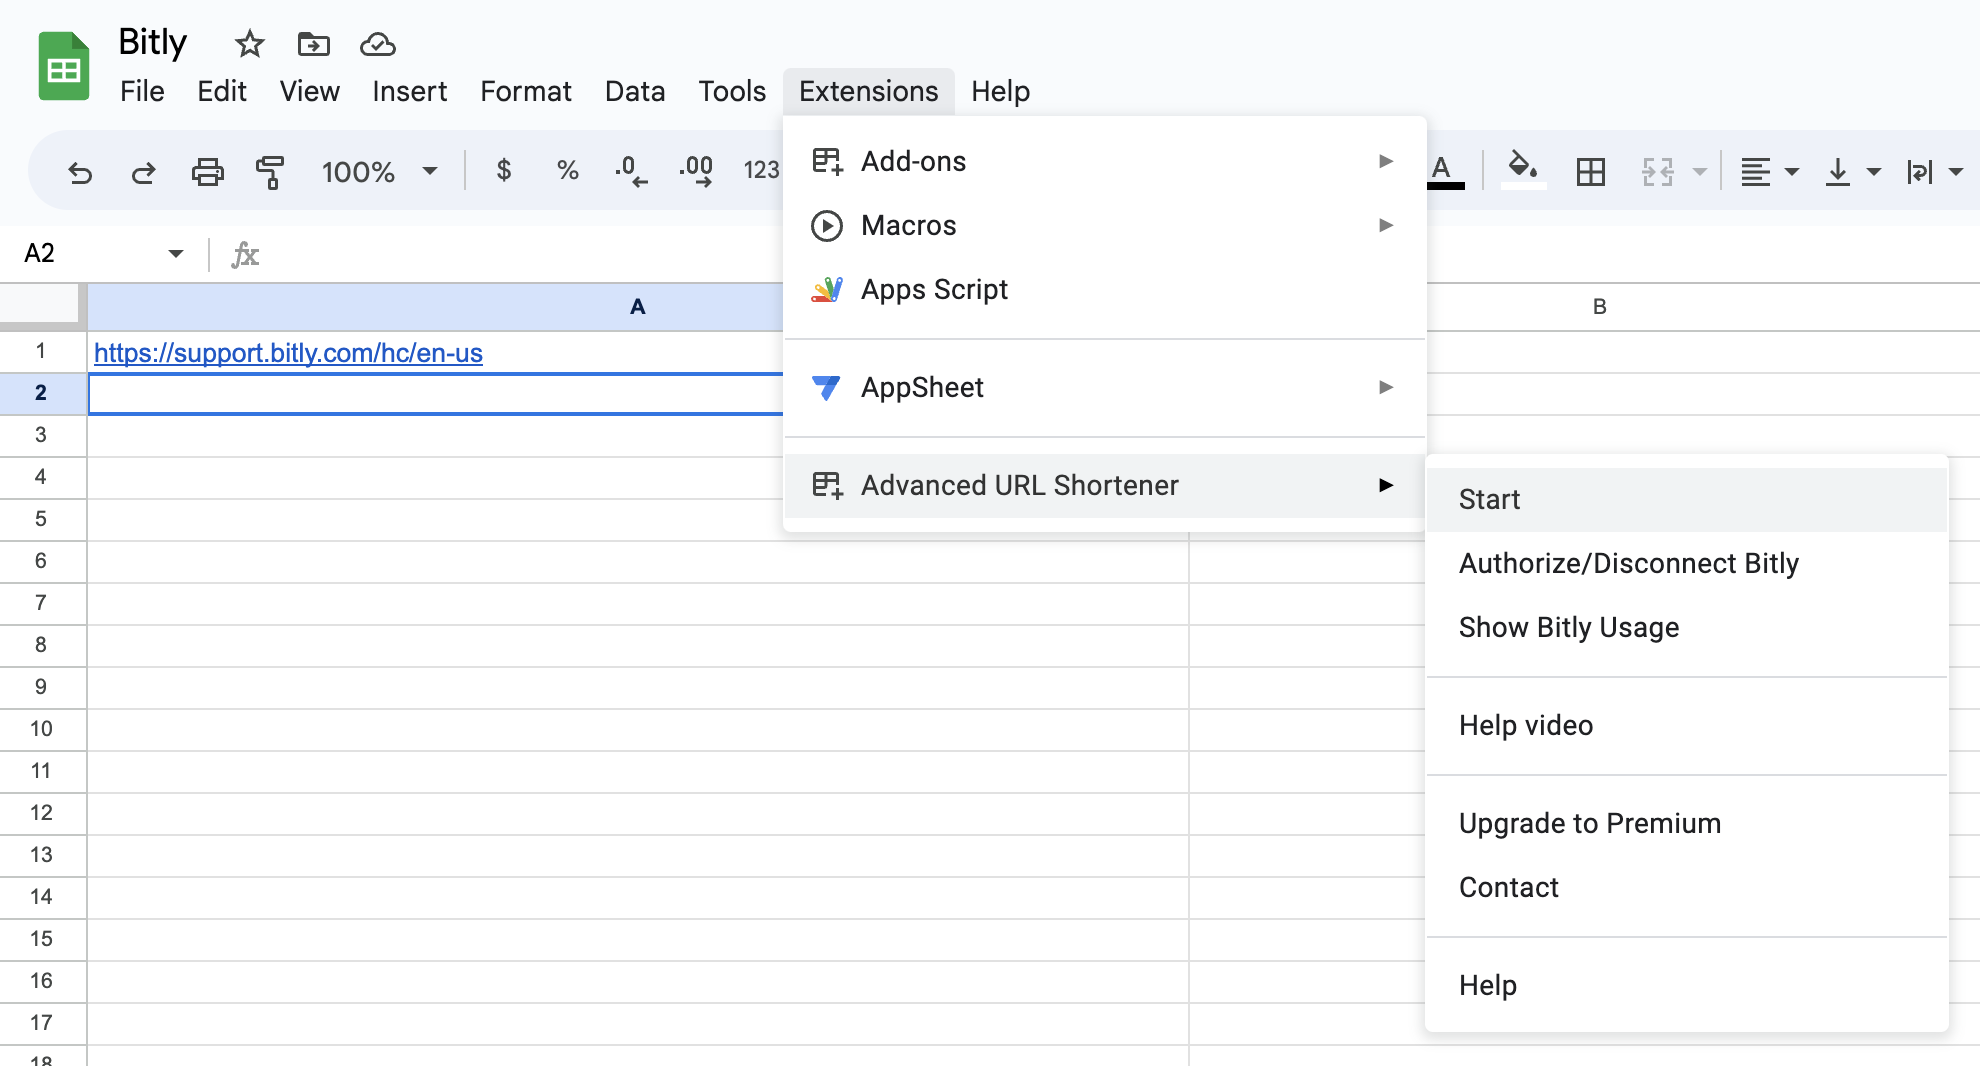Click Upgrade to Premium
Image resolution: width=1980 pixels, height=1066 pixels.
[x=1589, y=823]
